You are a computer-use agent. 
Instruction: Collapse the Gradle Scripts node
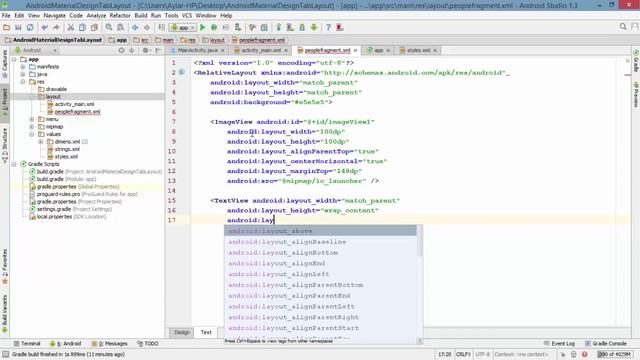point(15,164)
